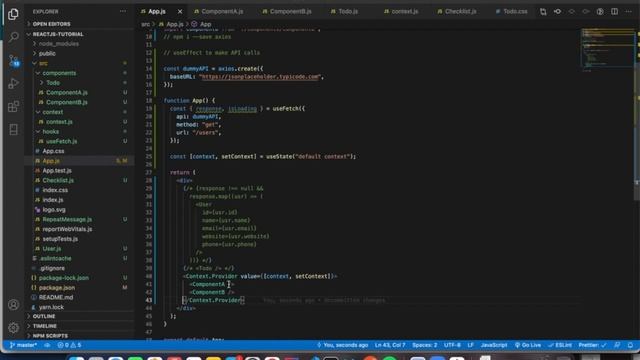Open the Run and Debug view
The image size is (640, 360).
click(x=13, y=84)
